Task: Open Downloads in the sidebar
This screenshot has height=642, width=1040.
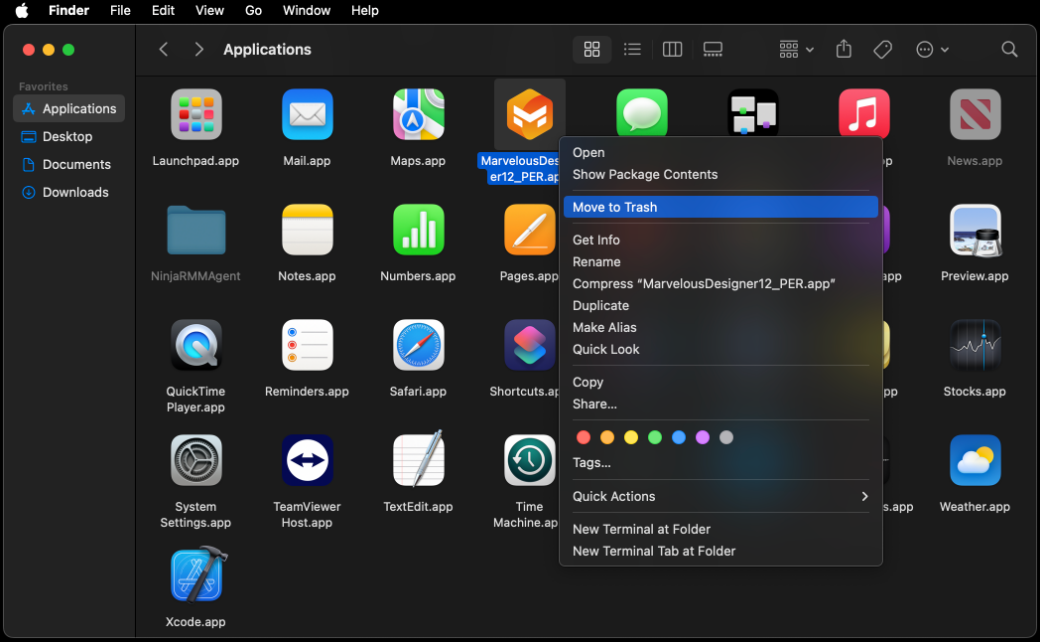Action: (x=69, y=192)
